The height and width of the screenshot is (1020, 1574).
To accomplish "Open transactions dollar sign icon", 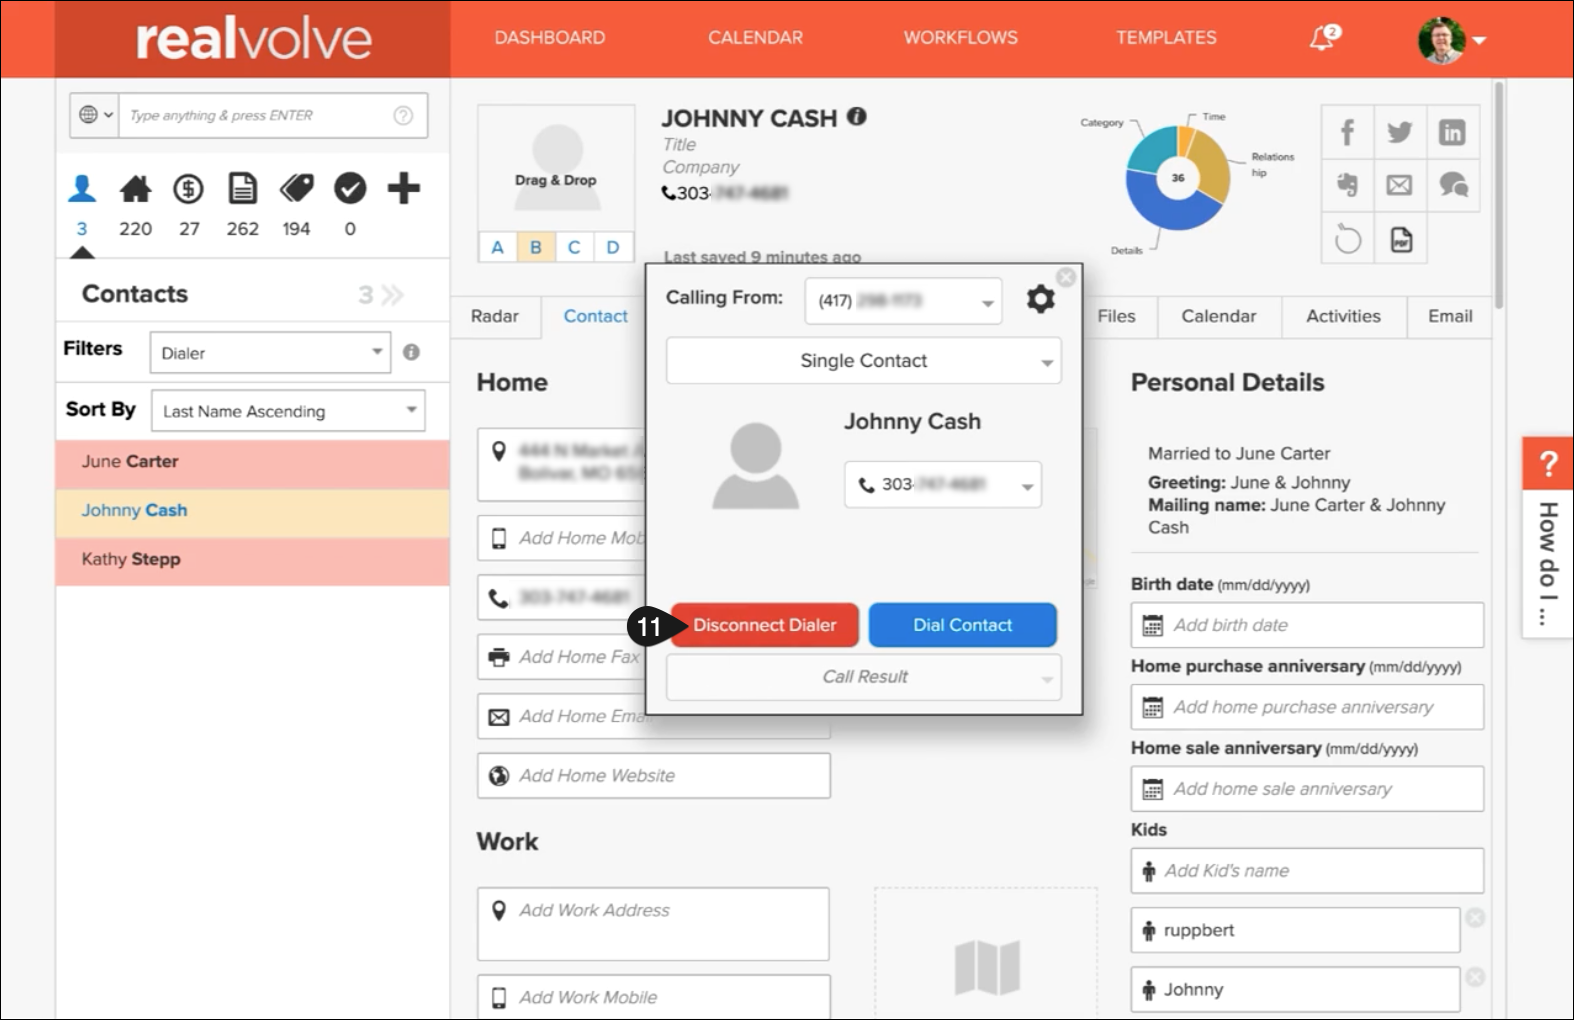I will pyautogui.click(x=188, y=188).
